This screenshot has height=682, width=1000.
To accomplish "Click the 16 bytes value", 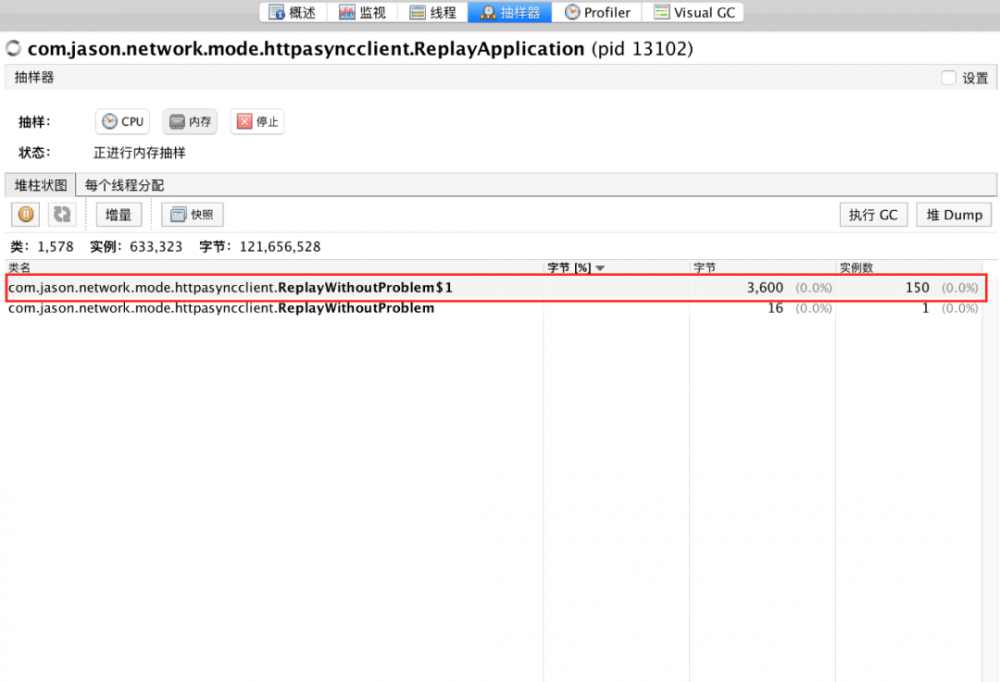I will coord(775,308).
